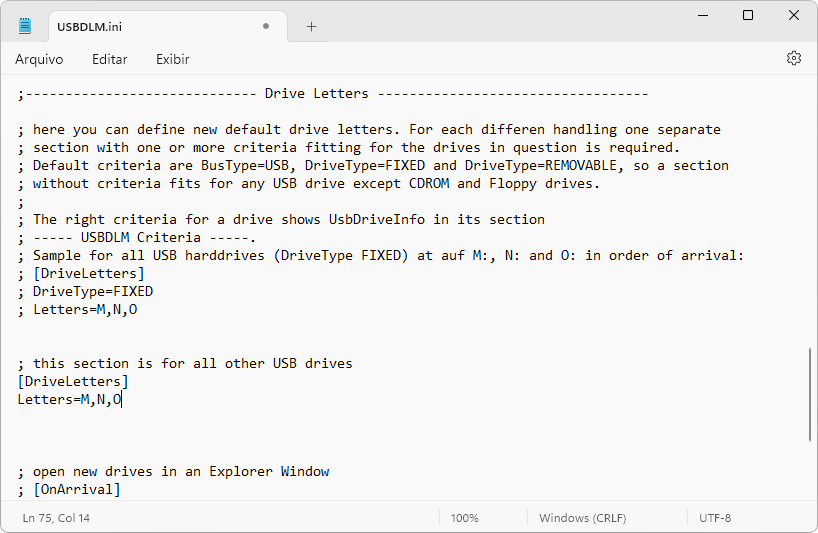Click the commented '; Letters=M,N,O' line
Image resolution: width=818 pixels, height=533 pixels.
click(x=78, y=310)
